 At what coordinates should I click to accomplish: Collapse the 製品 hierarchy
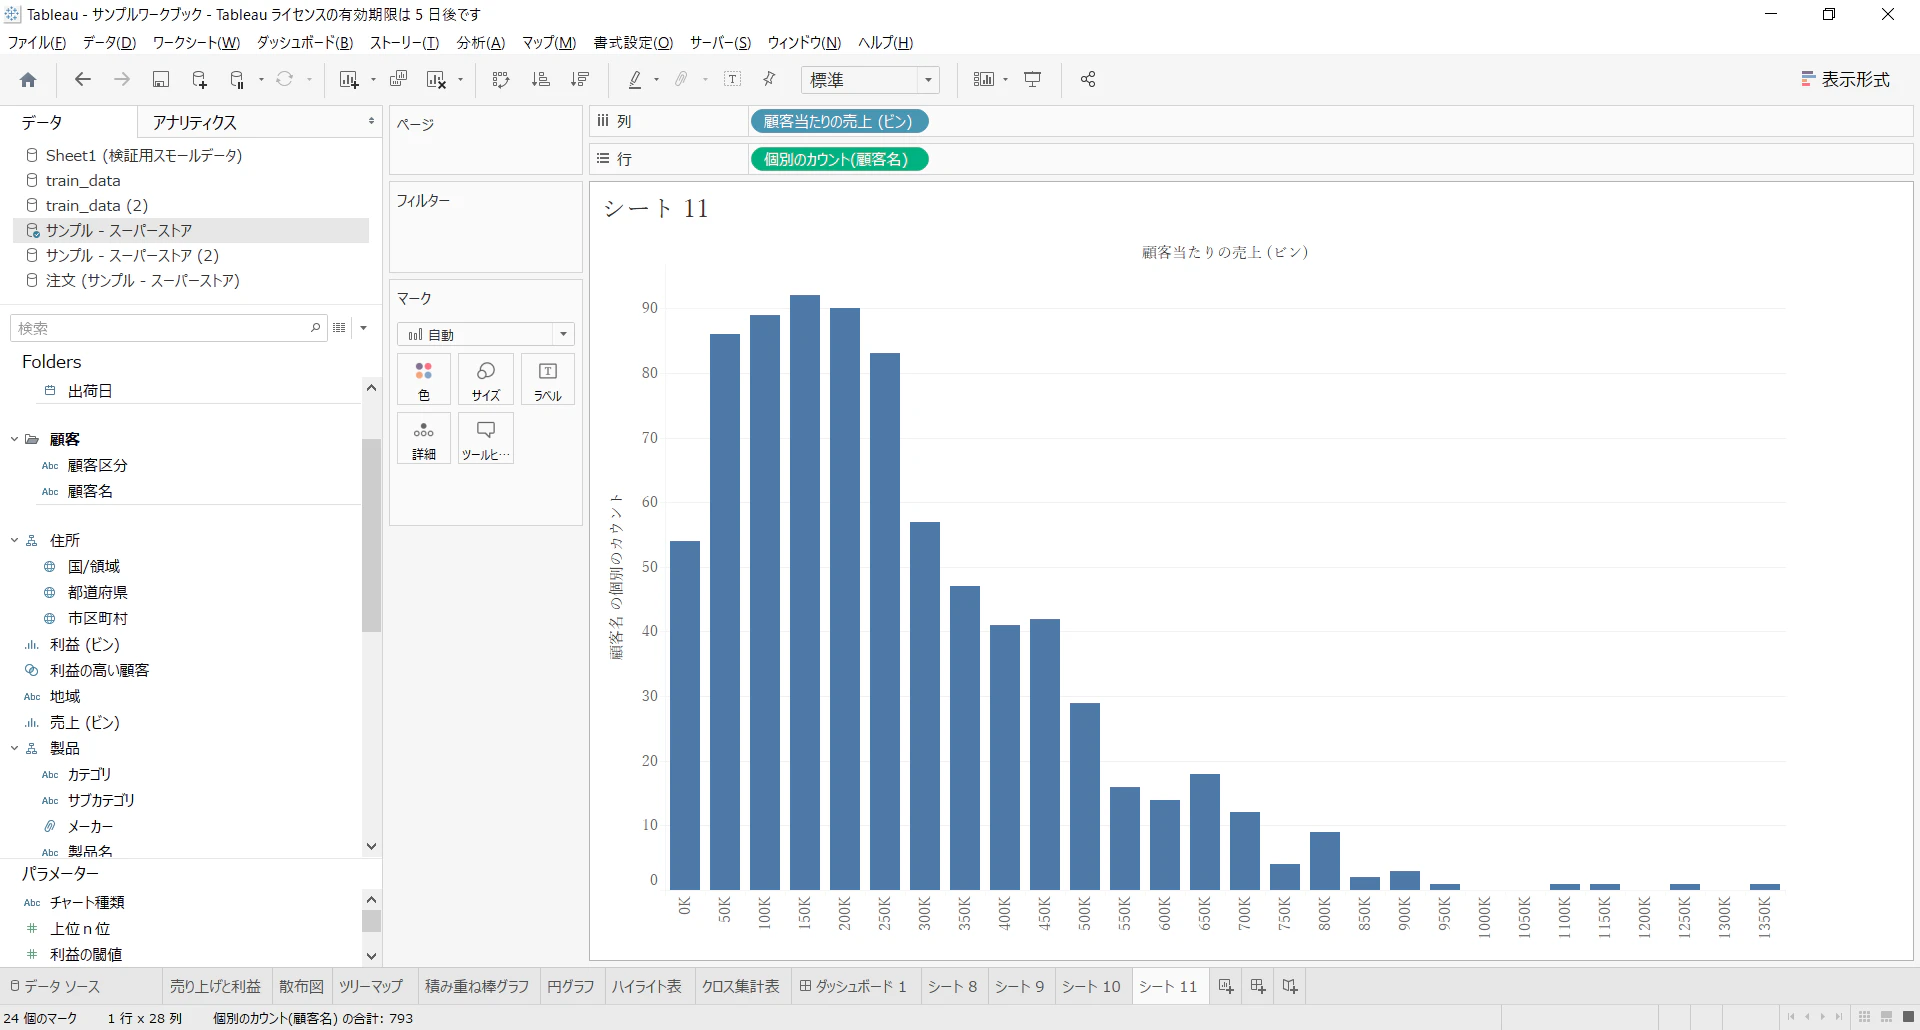pos(14,748)
